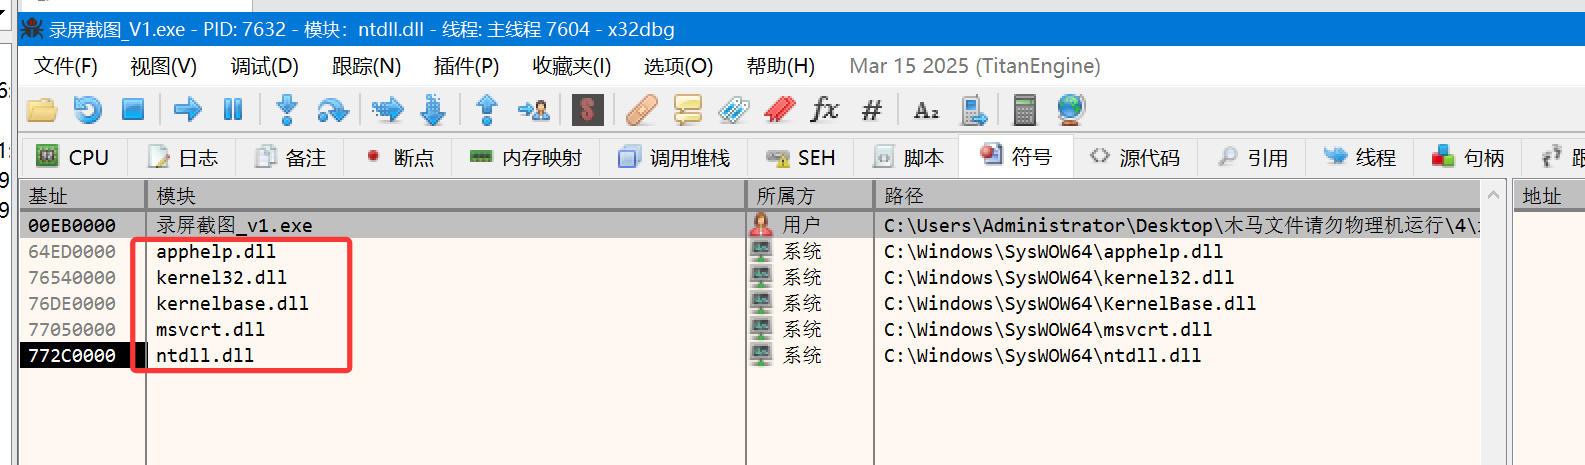The image size is (1585, 465).
Task: Switch to the 脚本 tab
Action: click(x=908, y=157)
